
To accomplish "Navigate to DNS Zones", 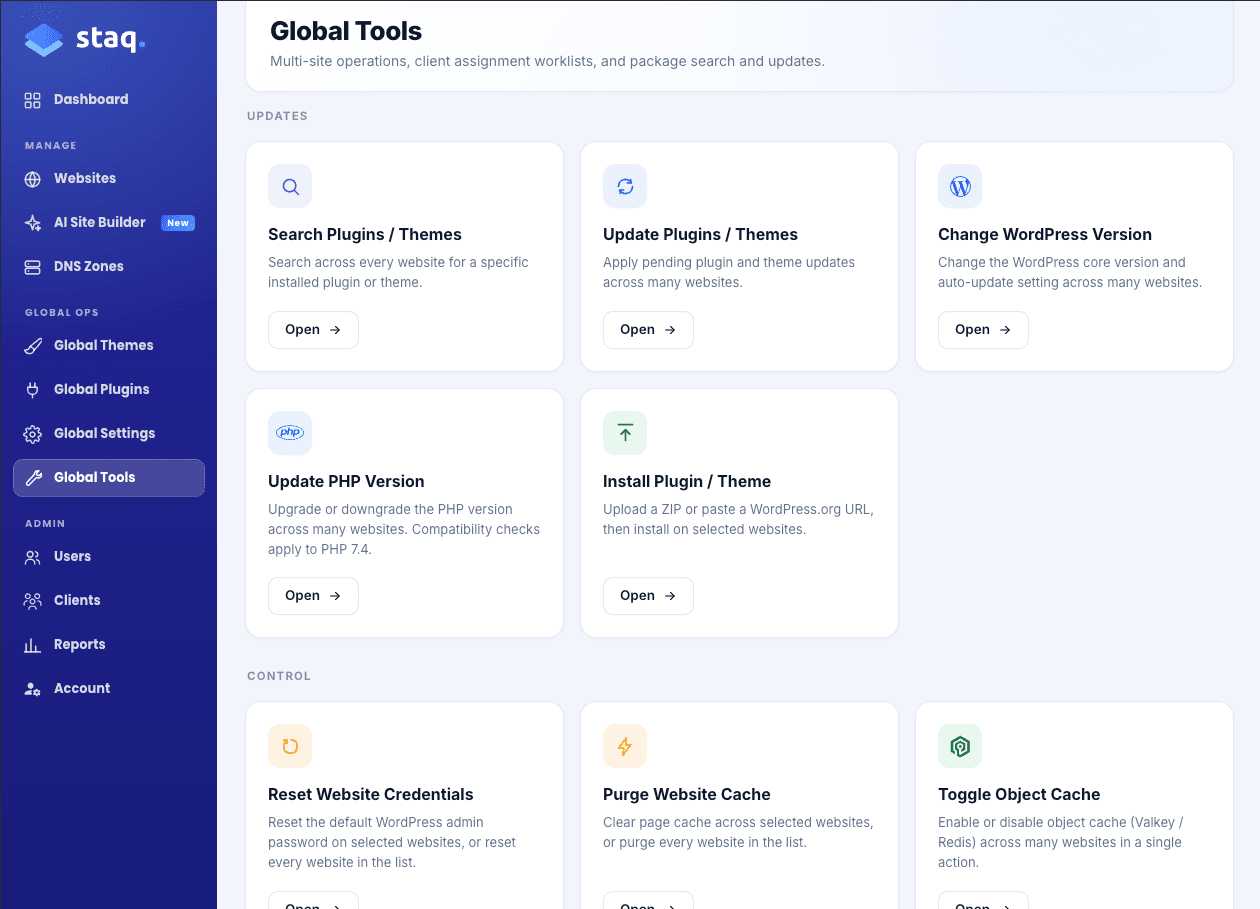I will coord(109,266).
